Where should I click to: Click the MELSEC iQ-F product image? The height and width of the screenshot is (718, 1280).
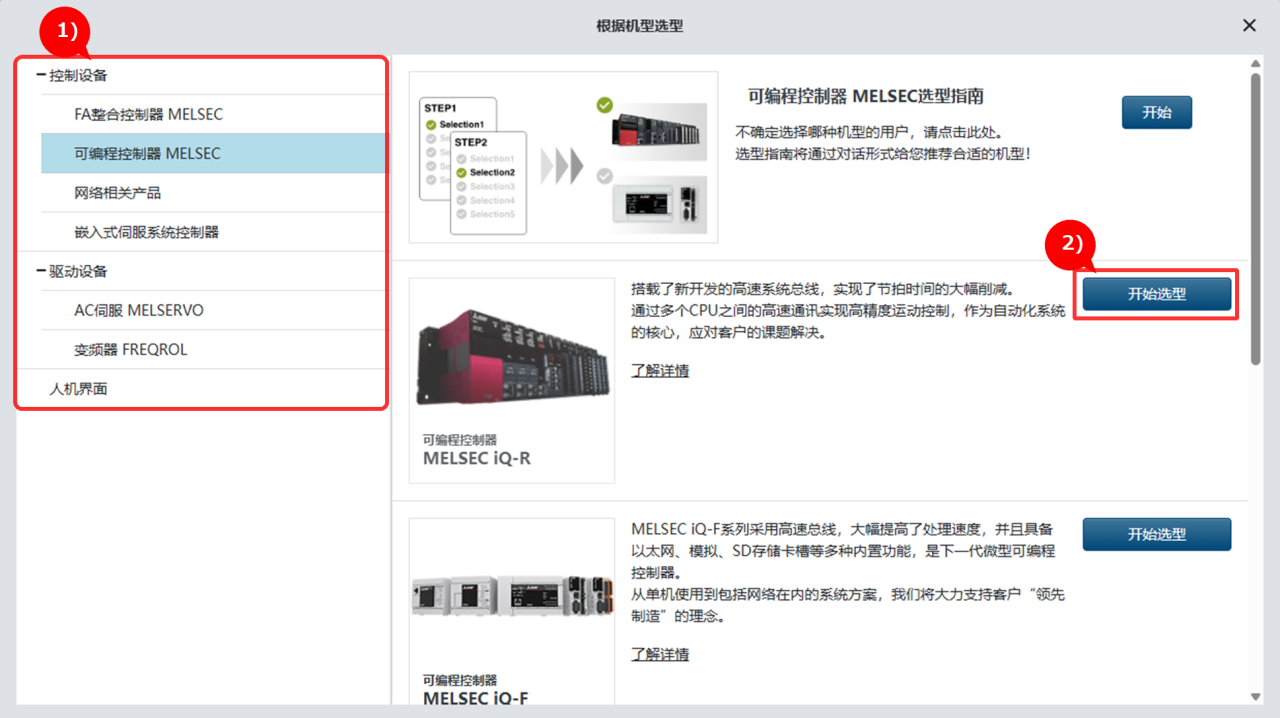[512, 597]
